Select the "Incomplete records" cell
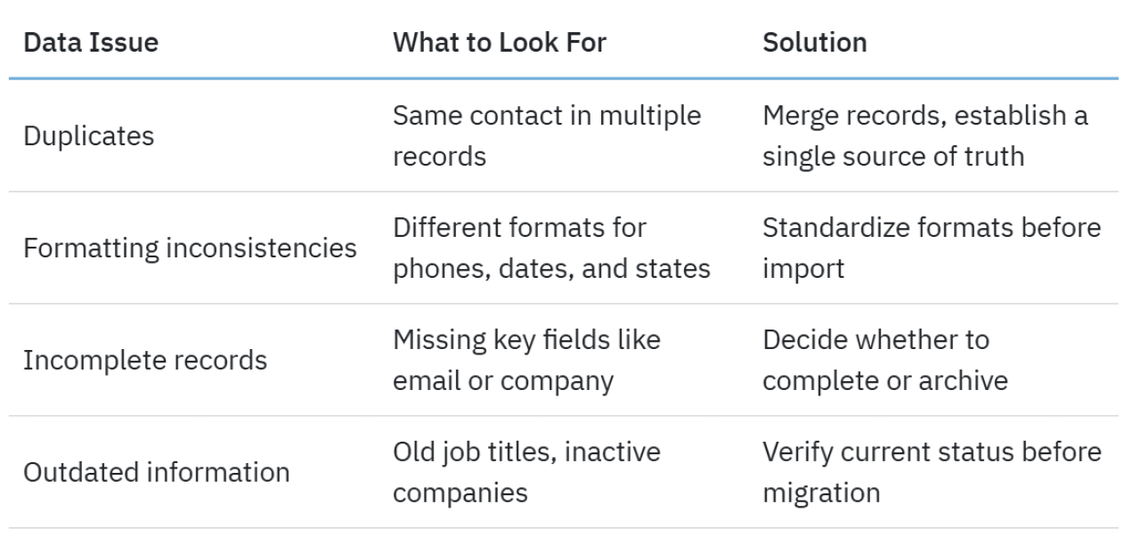Viewport: 1140px width, 545px height. coord(145,360)
